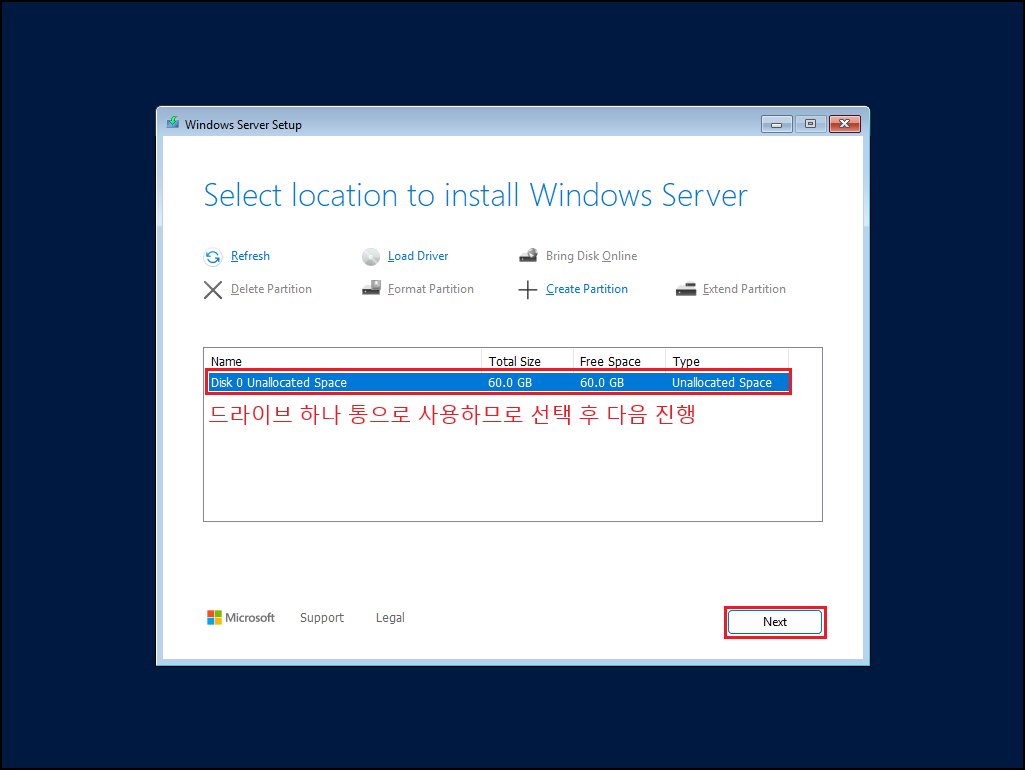1025x770 pixels.
Task: Click the 60.0 GB Free Space cell
Action: tap(602, 382)
